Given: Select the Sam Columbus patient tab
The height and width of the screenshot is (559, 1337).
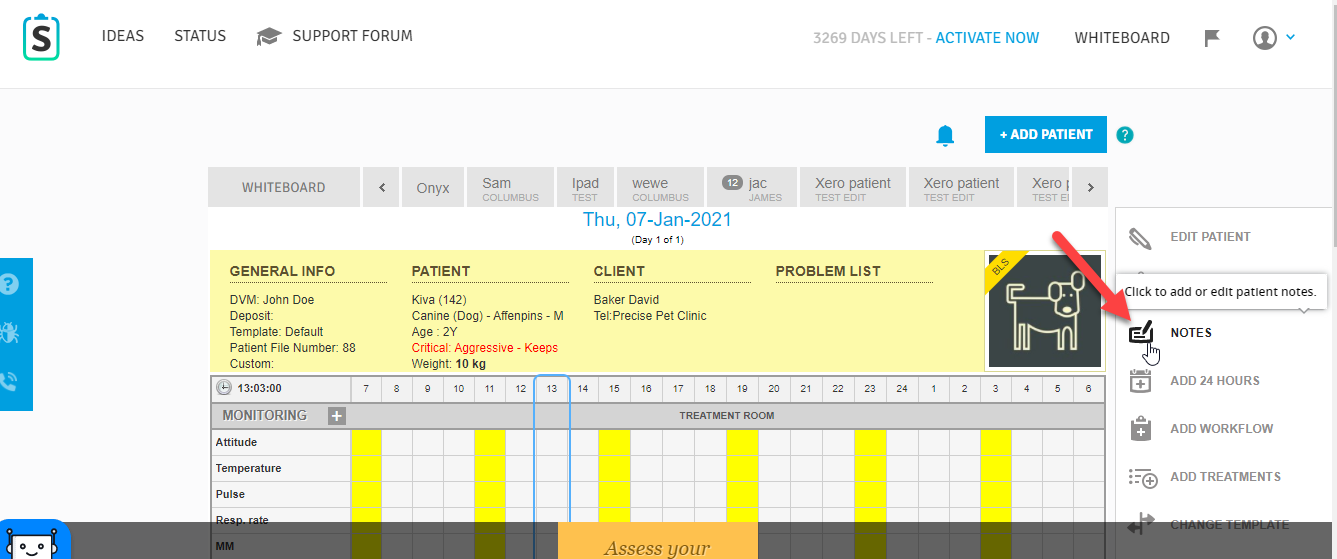Looking at the screenshot, I should (x=510, y=187).
